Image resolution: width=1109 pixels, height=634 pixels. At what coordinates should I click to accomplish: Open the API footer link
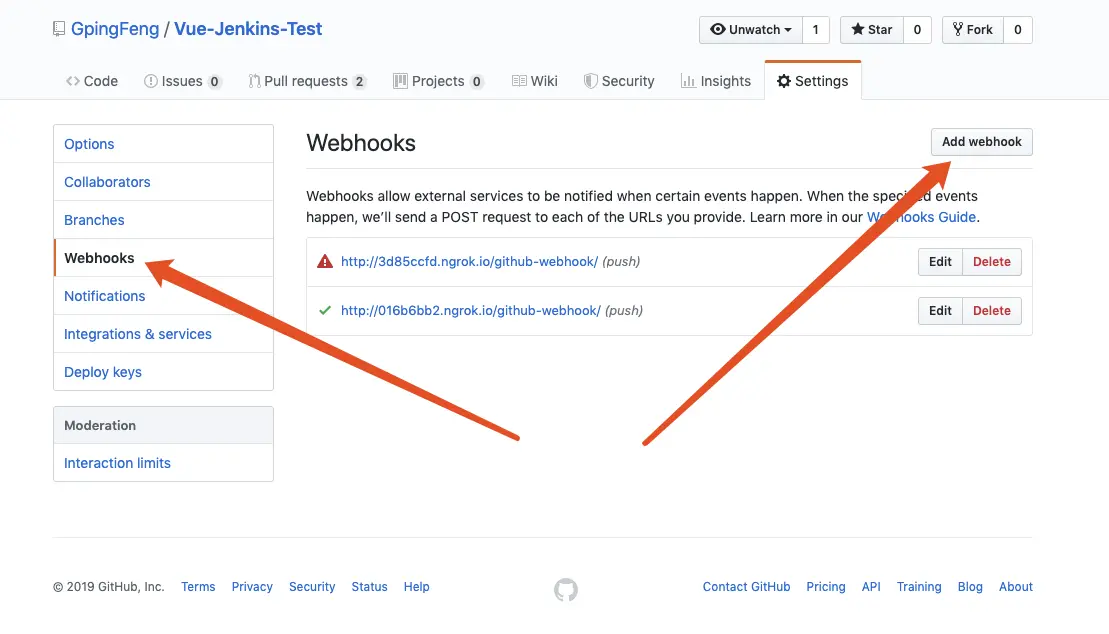tap(871, 587)
